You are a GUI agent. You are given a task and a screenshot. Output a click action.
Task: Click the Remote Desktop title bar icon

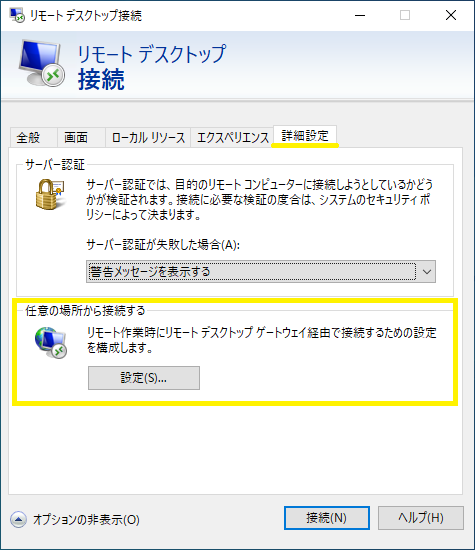tap(17, 15)
